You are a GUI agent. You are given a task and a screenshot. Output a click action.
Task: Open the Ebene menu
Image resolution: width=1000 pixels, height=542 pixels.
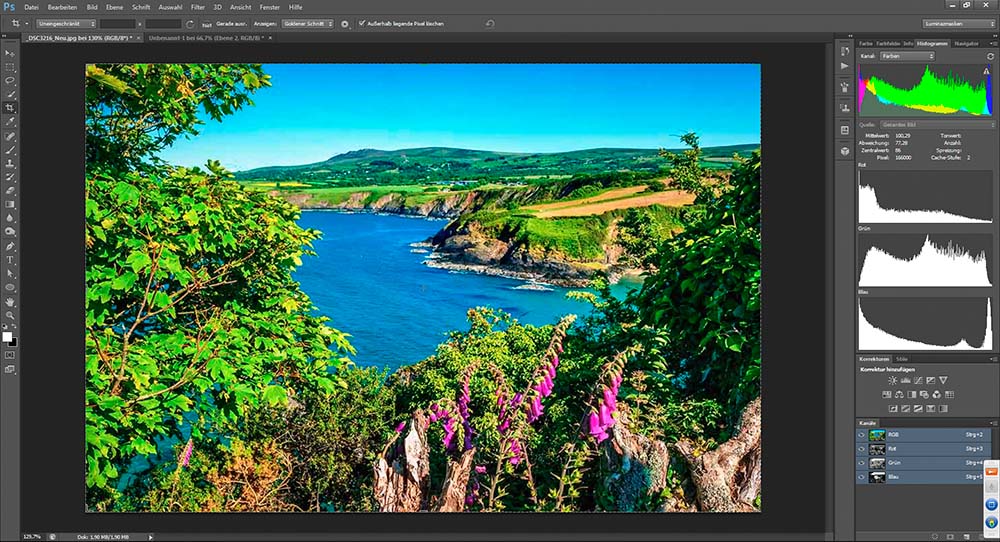click(x=115, y=7)
